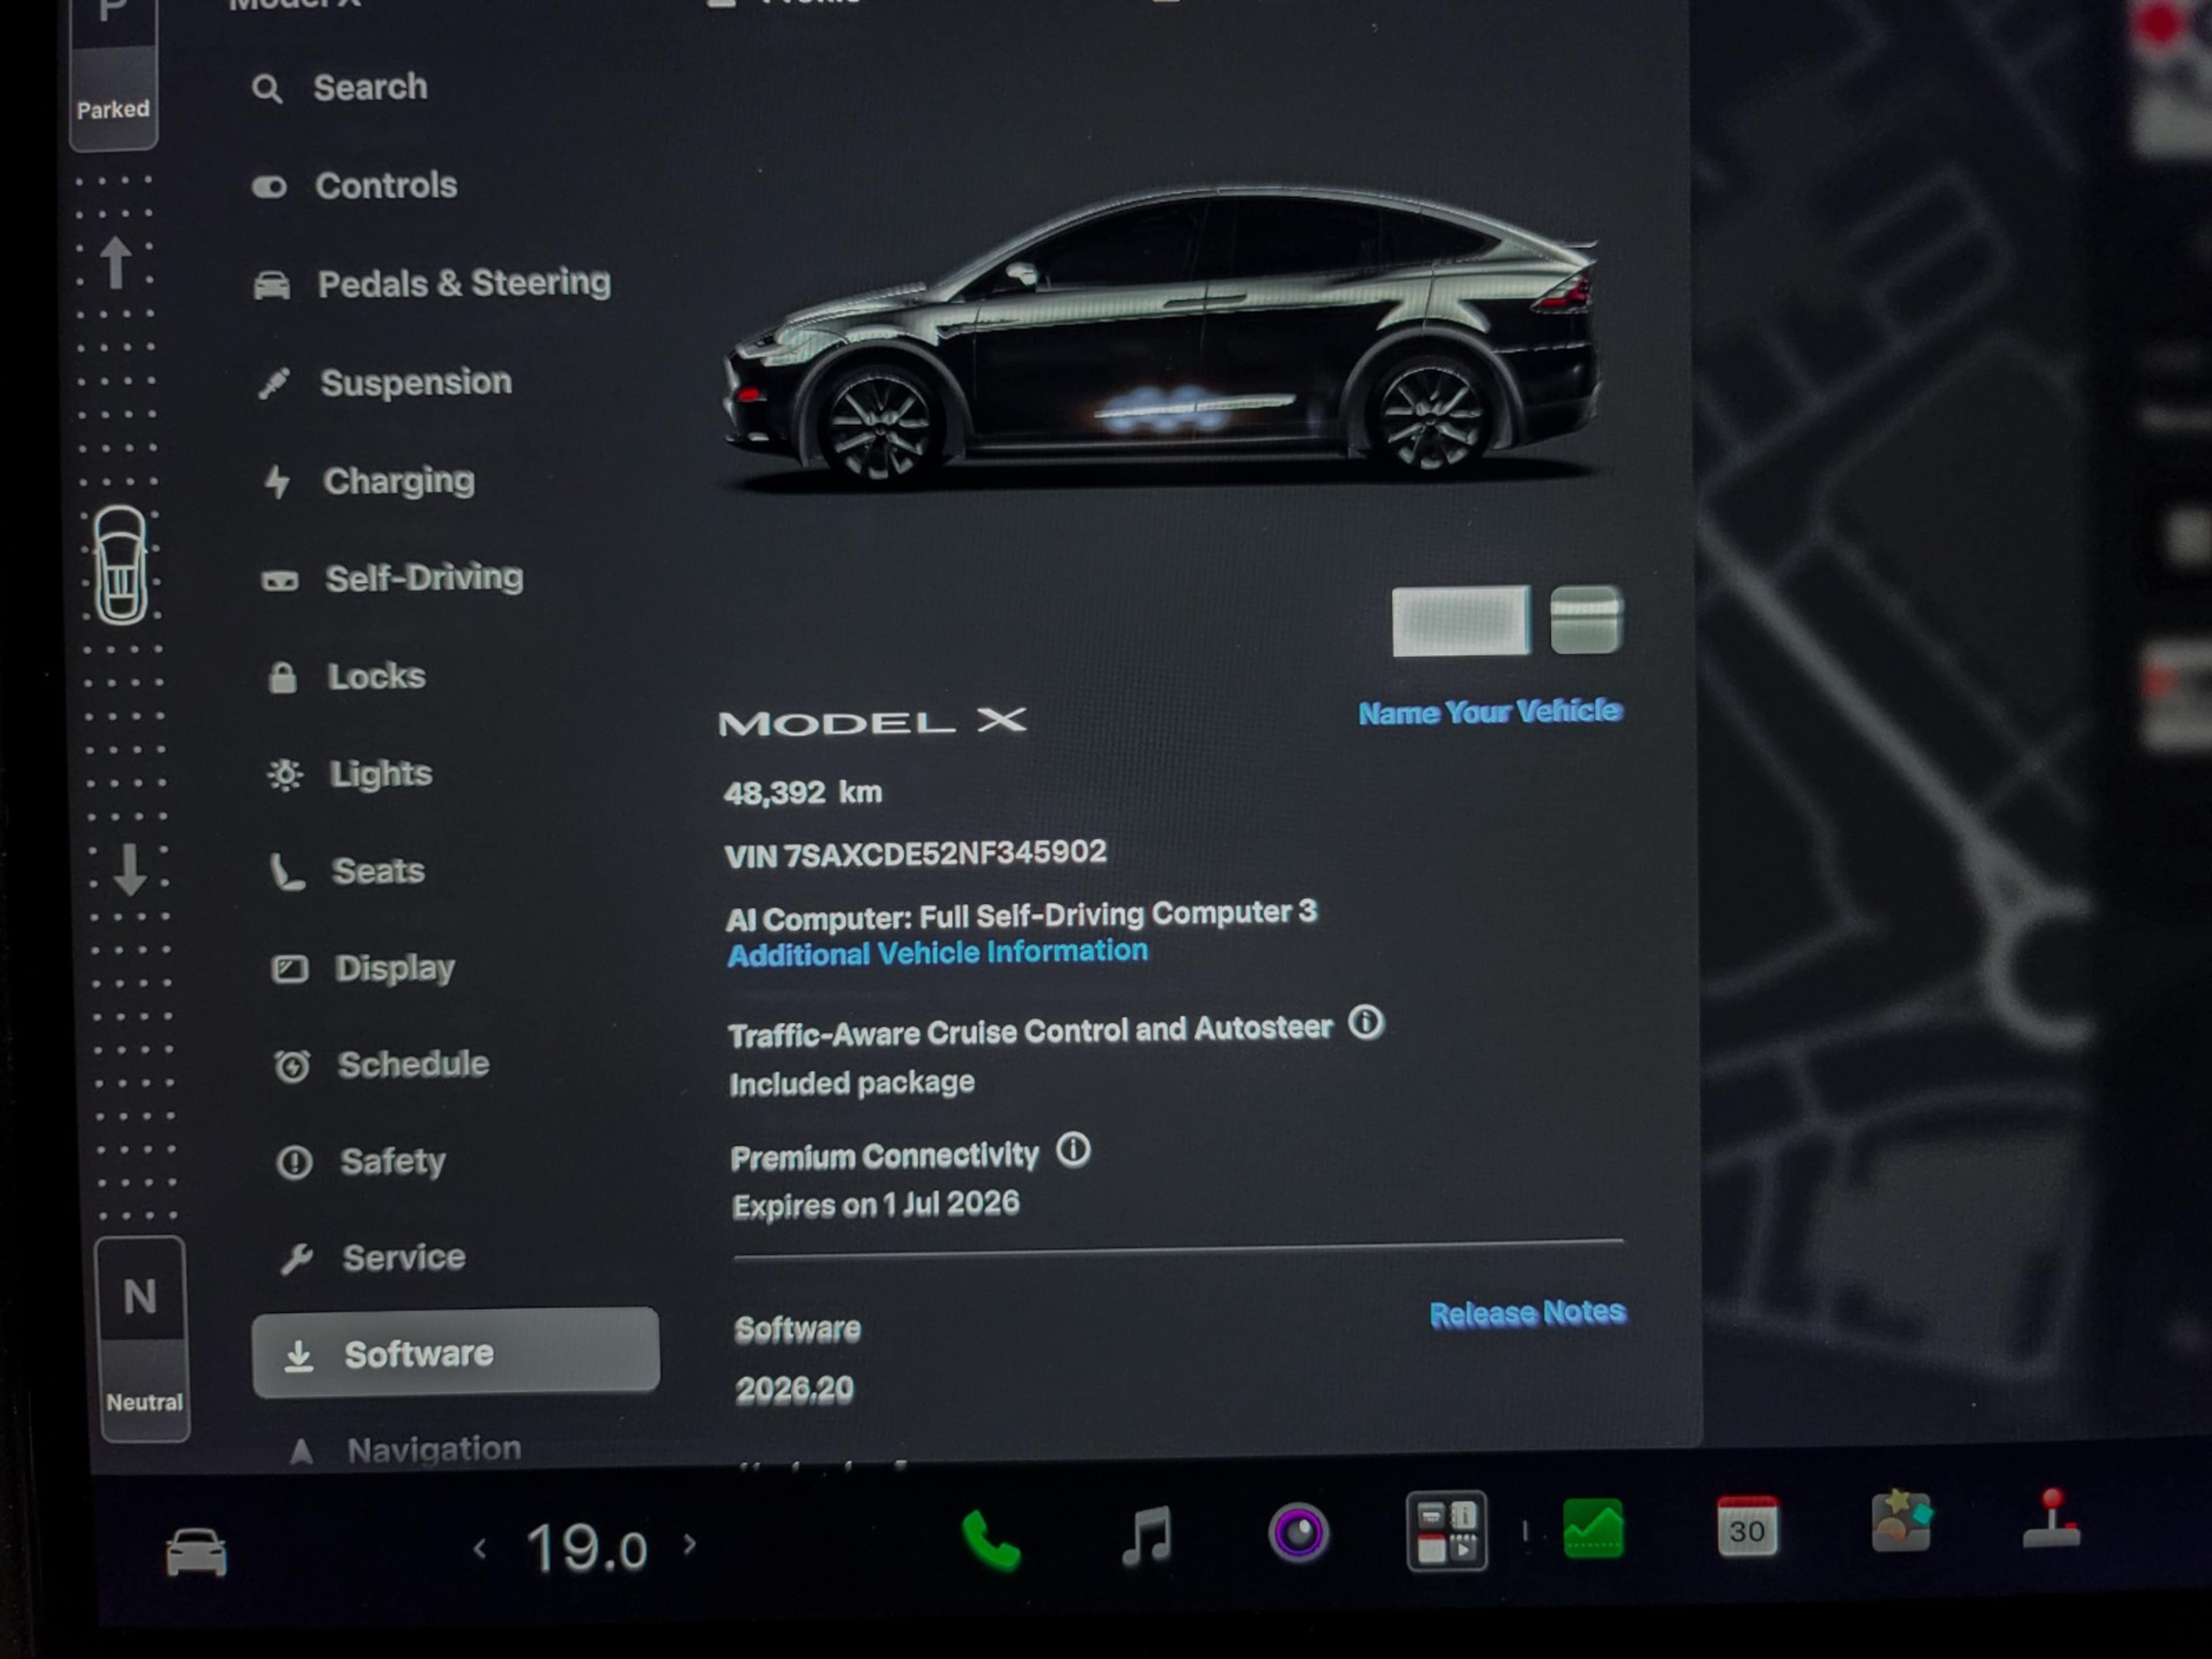Open Seats settings
Screen dimensions: 2212x1659
(348, 871)
